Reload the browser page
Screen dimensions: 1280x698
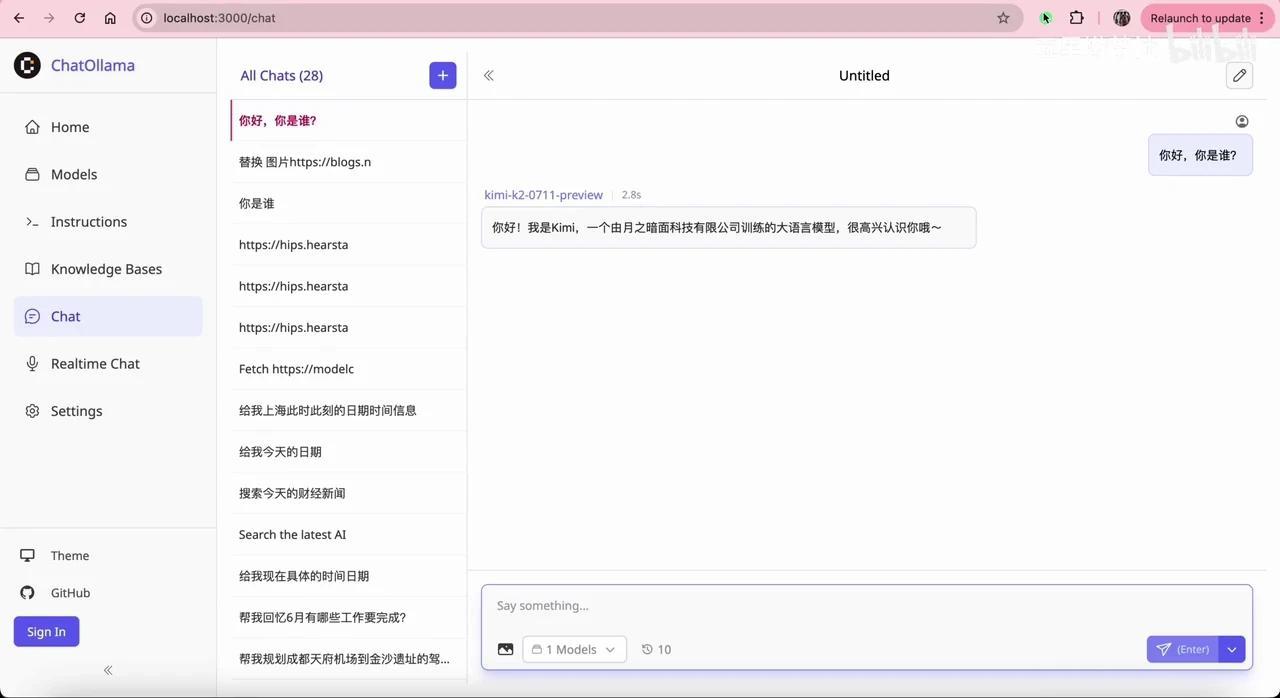(80, 18)
